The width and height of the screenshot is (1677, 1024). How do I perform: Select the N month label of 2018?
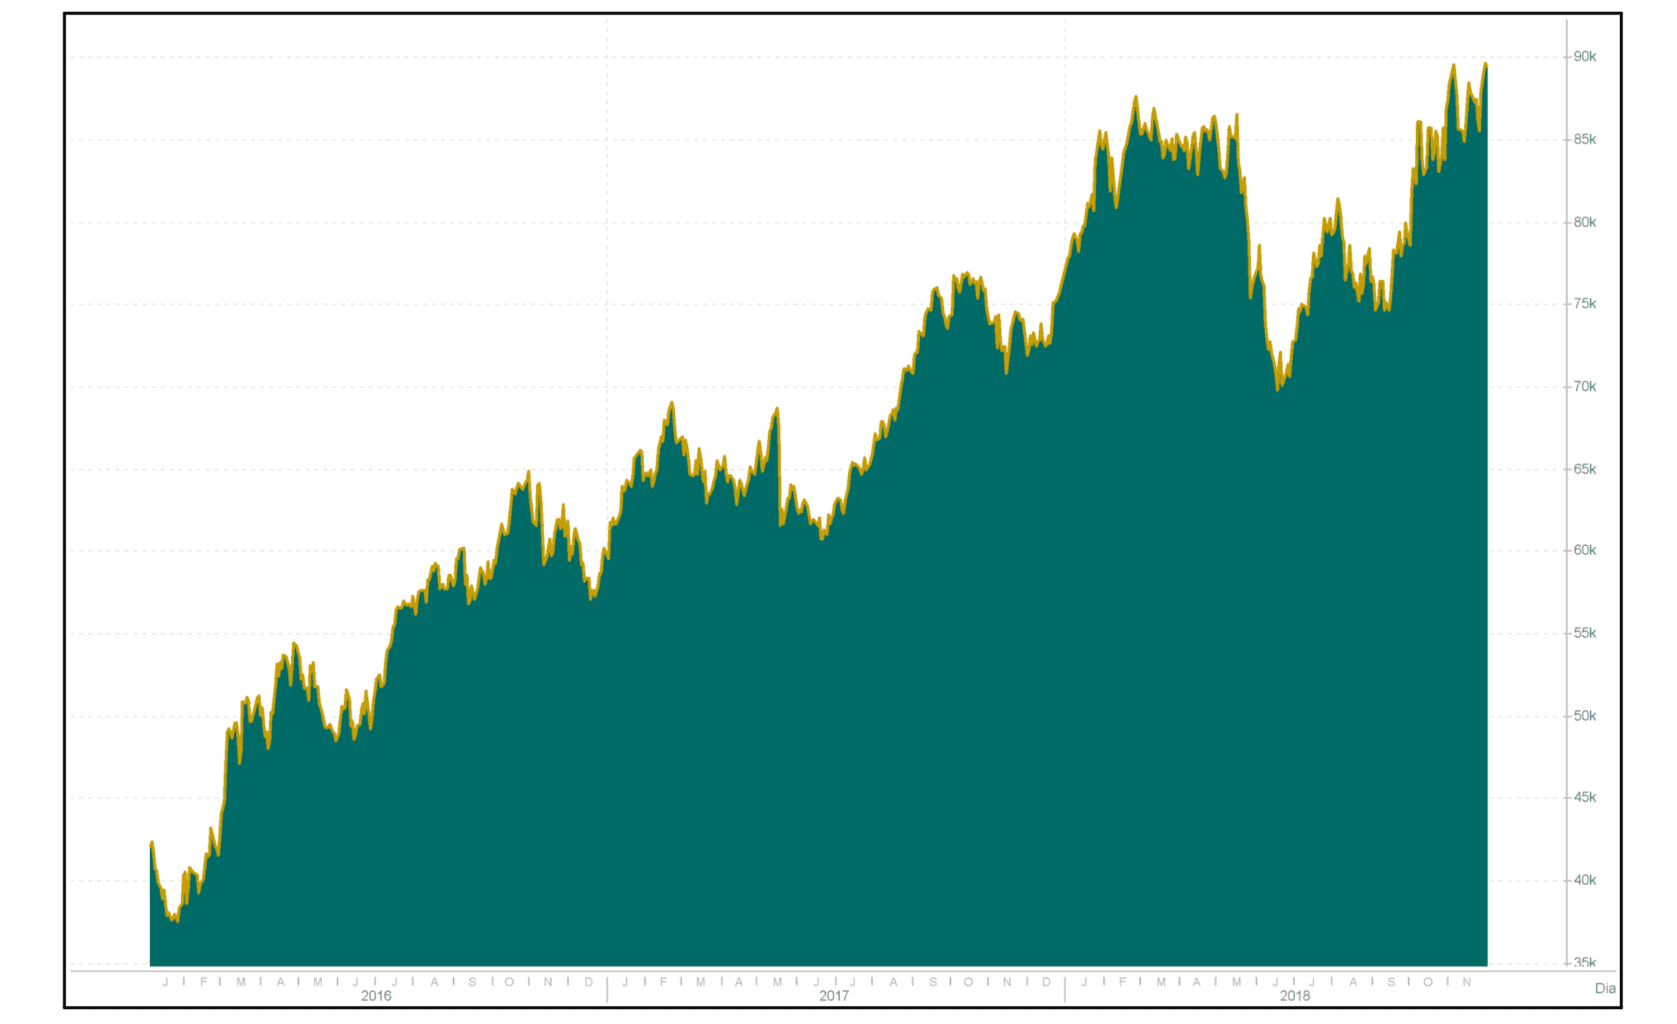(x=1467, y=982)
